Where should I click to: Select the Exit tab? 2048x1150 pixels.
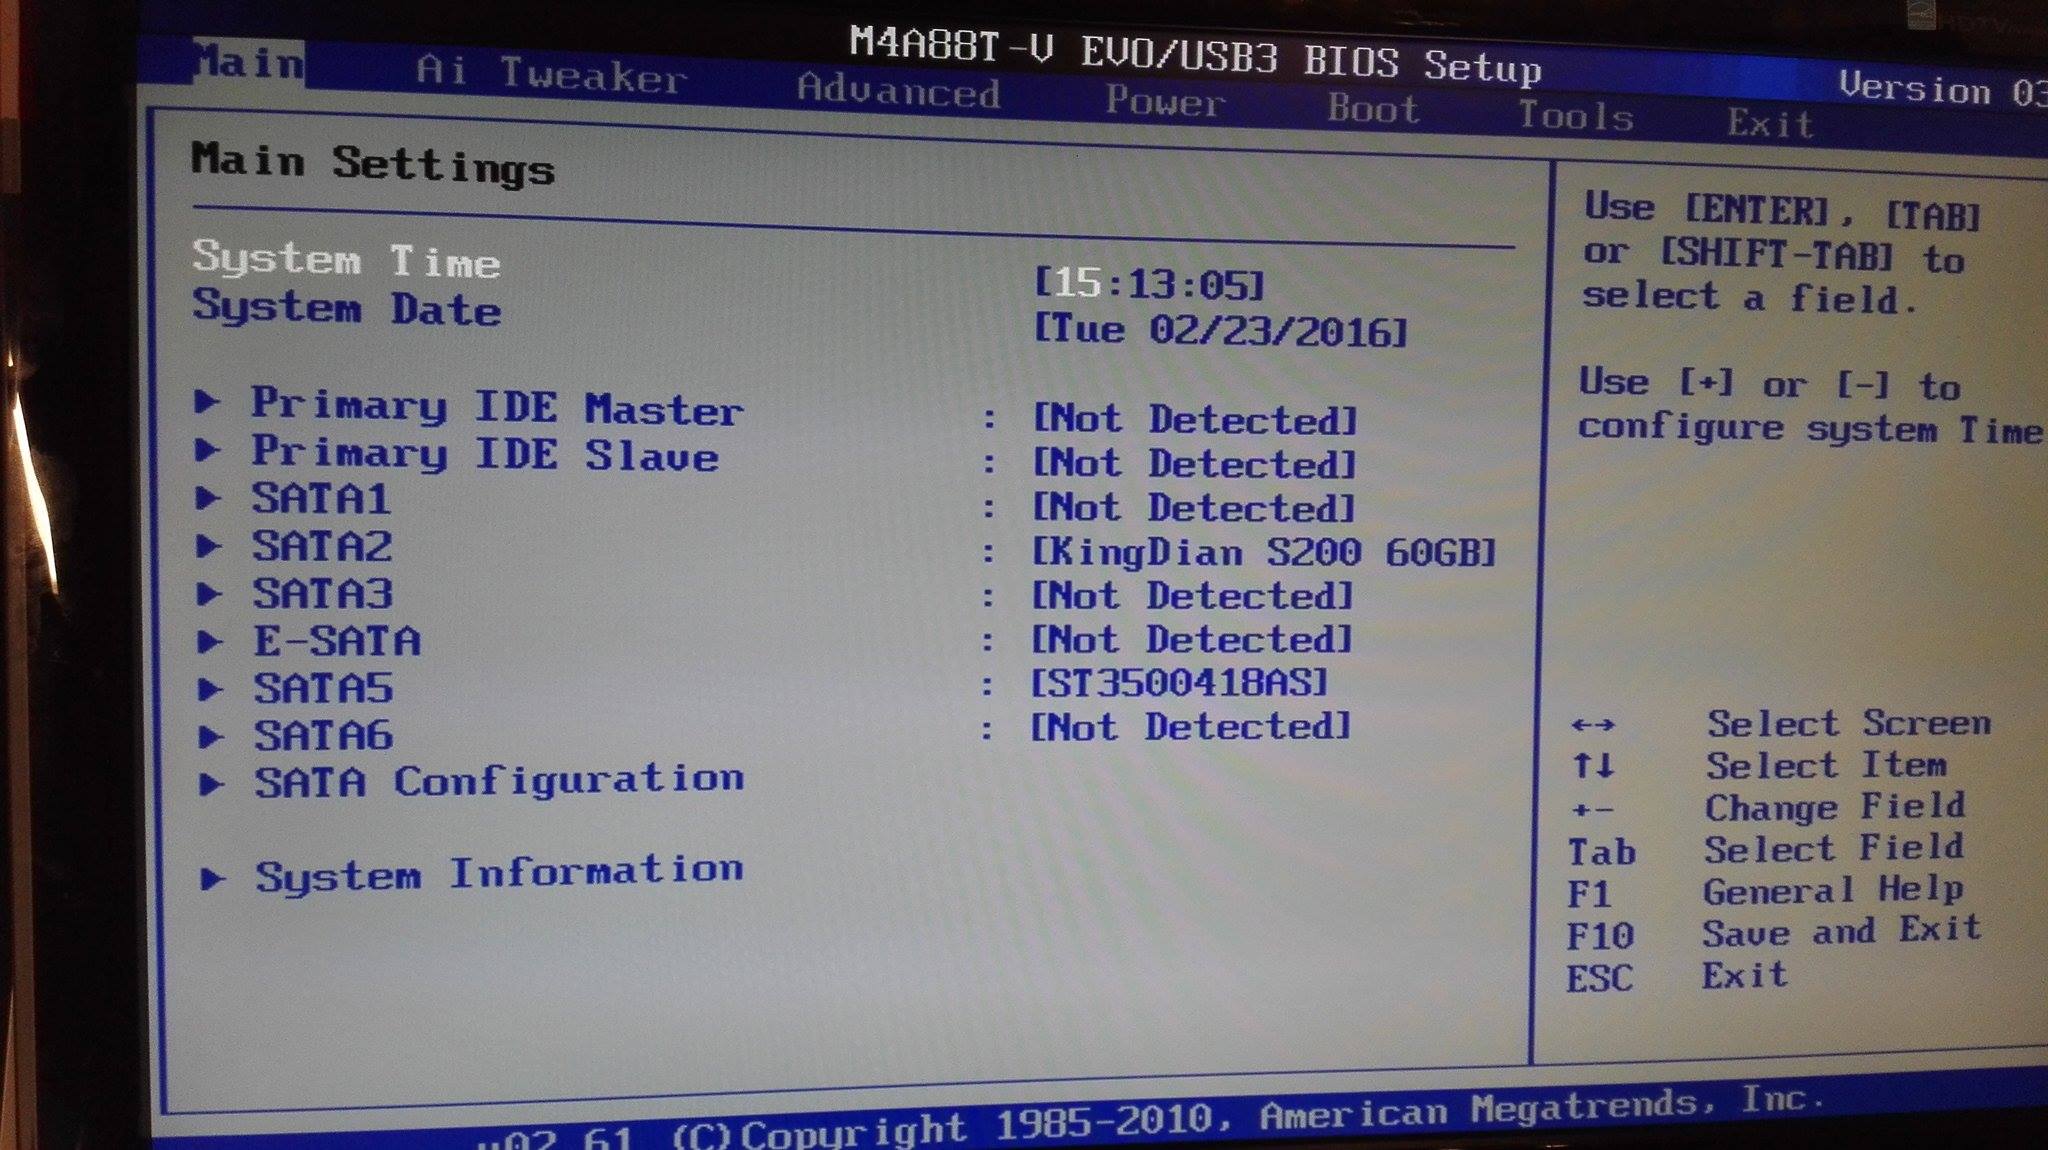click(1770, 124)
